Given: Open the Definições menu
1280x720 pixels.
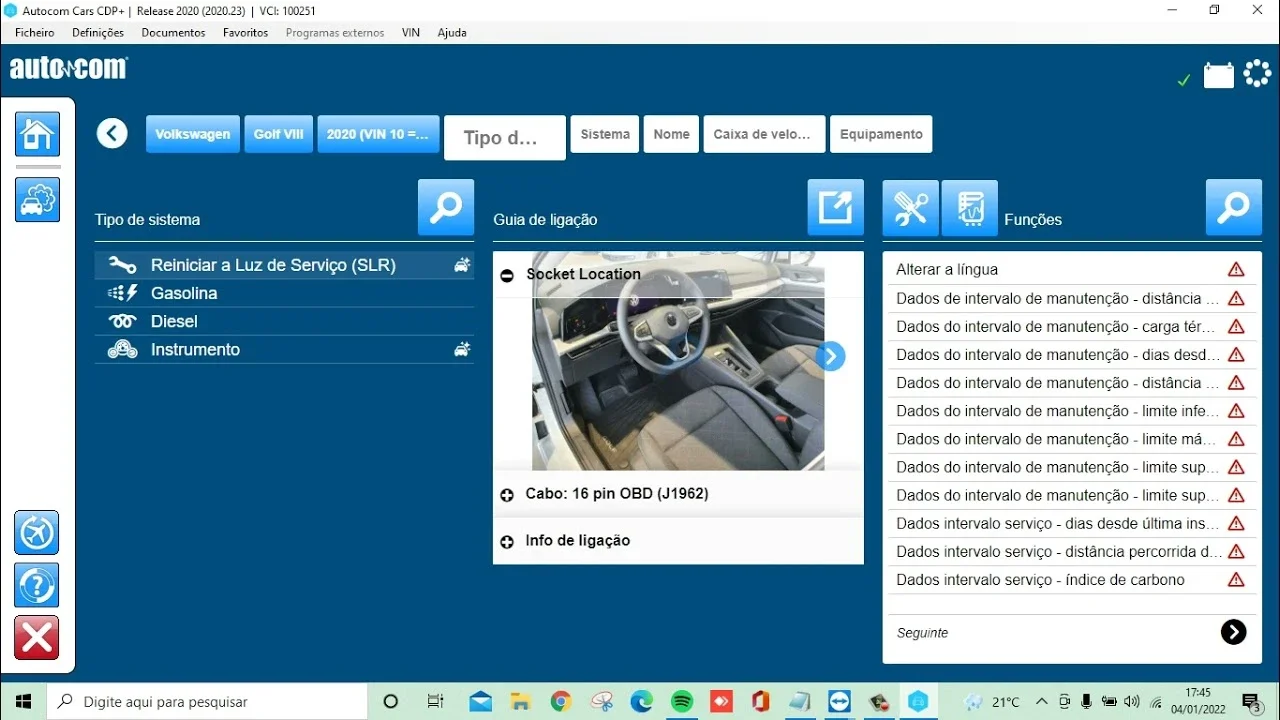Looking at the screenshot, I should point(98,32).
